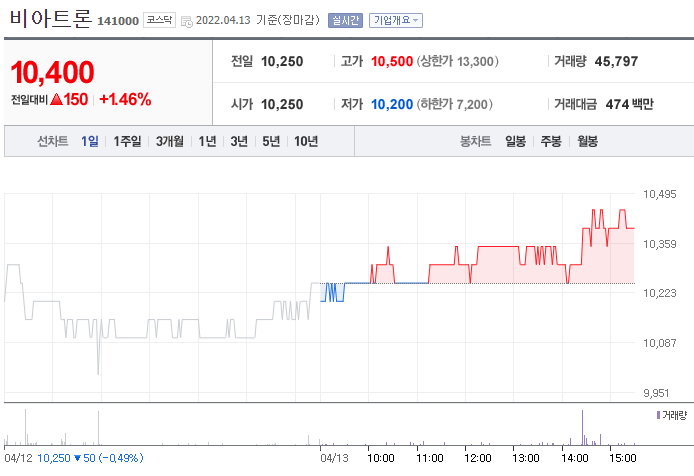This screenshot has width=694, height=476.
Task: View the 10년 line chart
Action: (306, 141)
